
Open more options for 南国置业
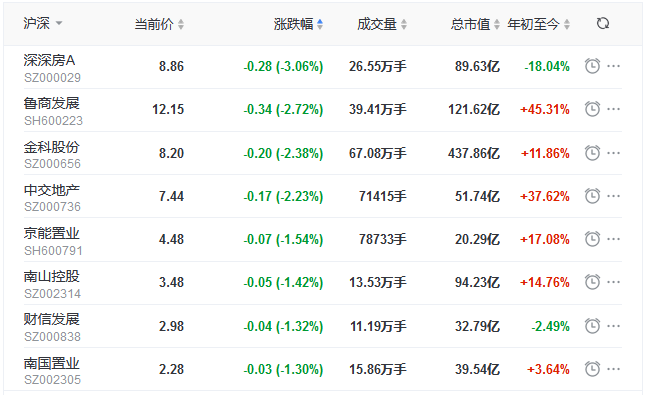[614, 369]
